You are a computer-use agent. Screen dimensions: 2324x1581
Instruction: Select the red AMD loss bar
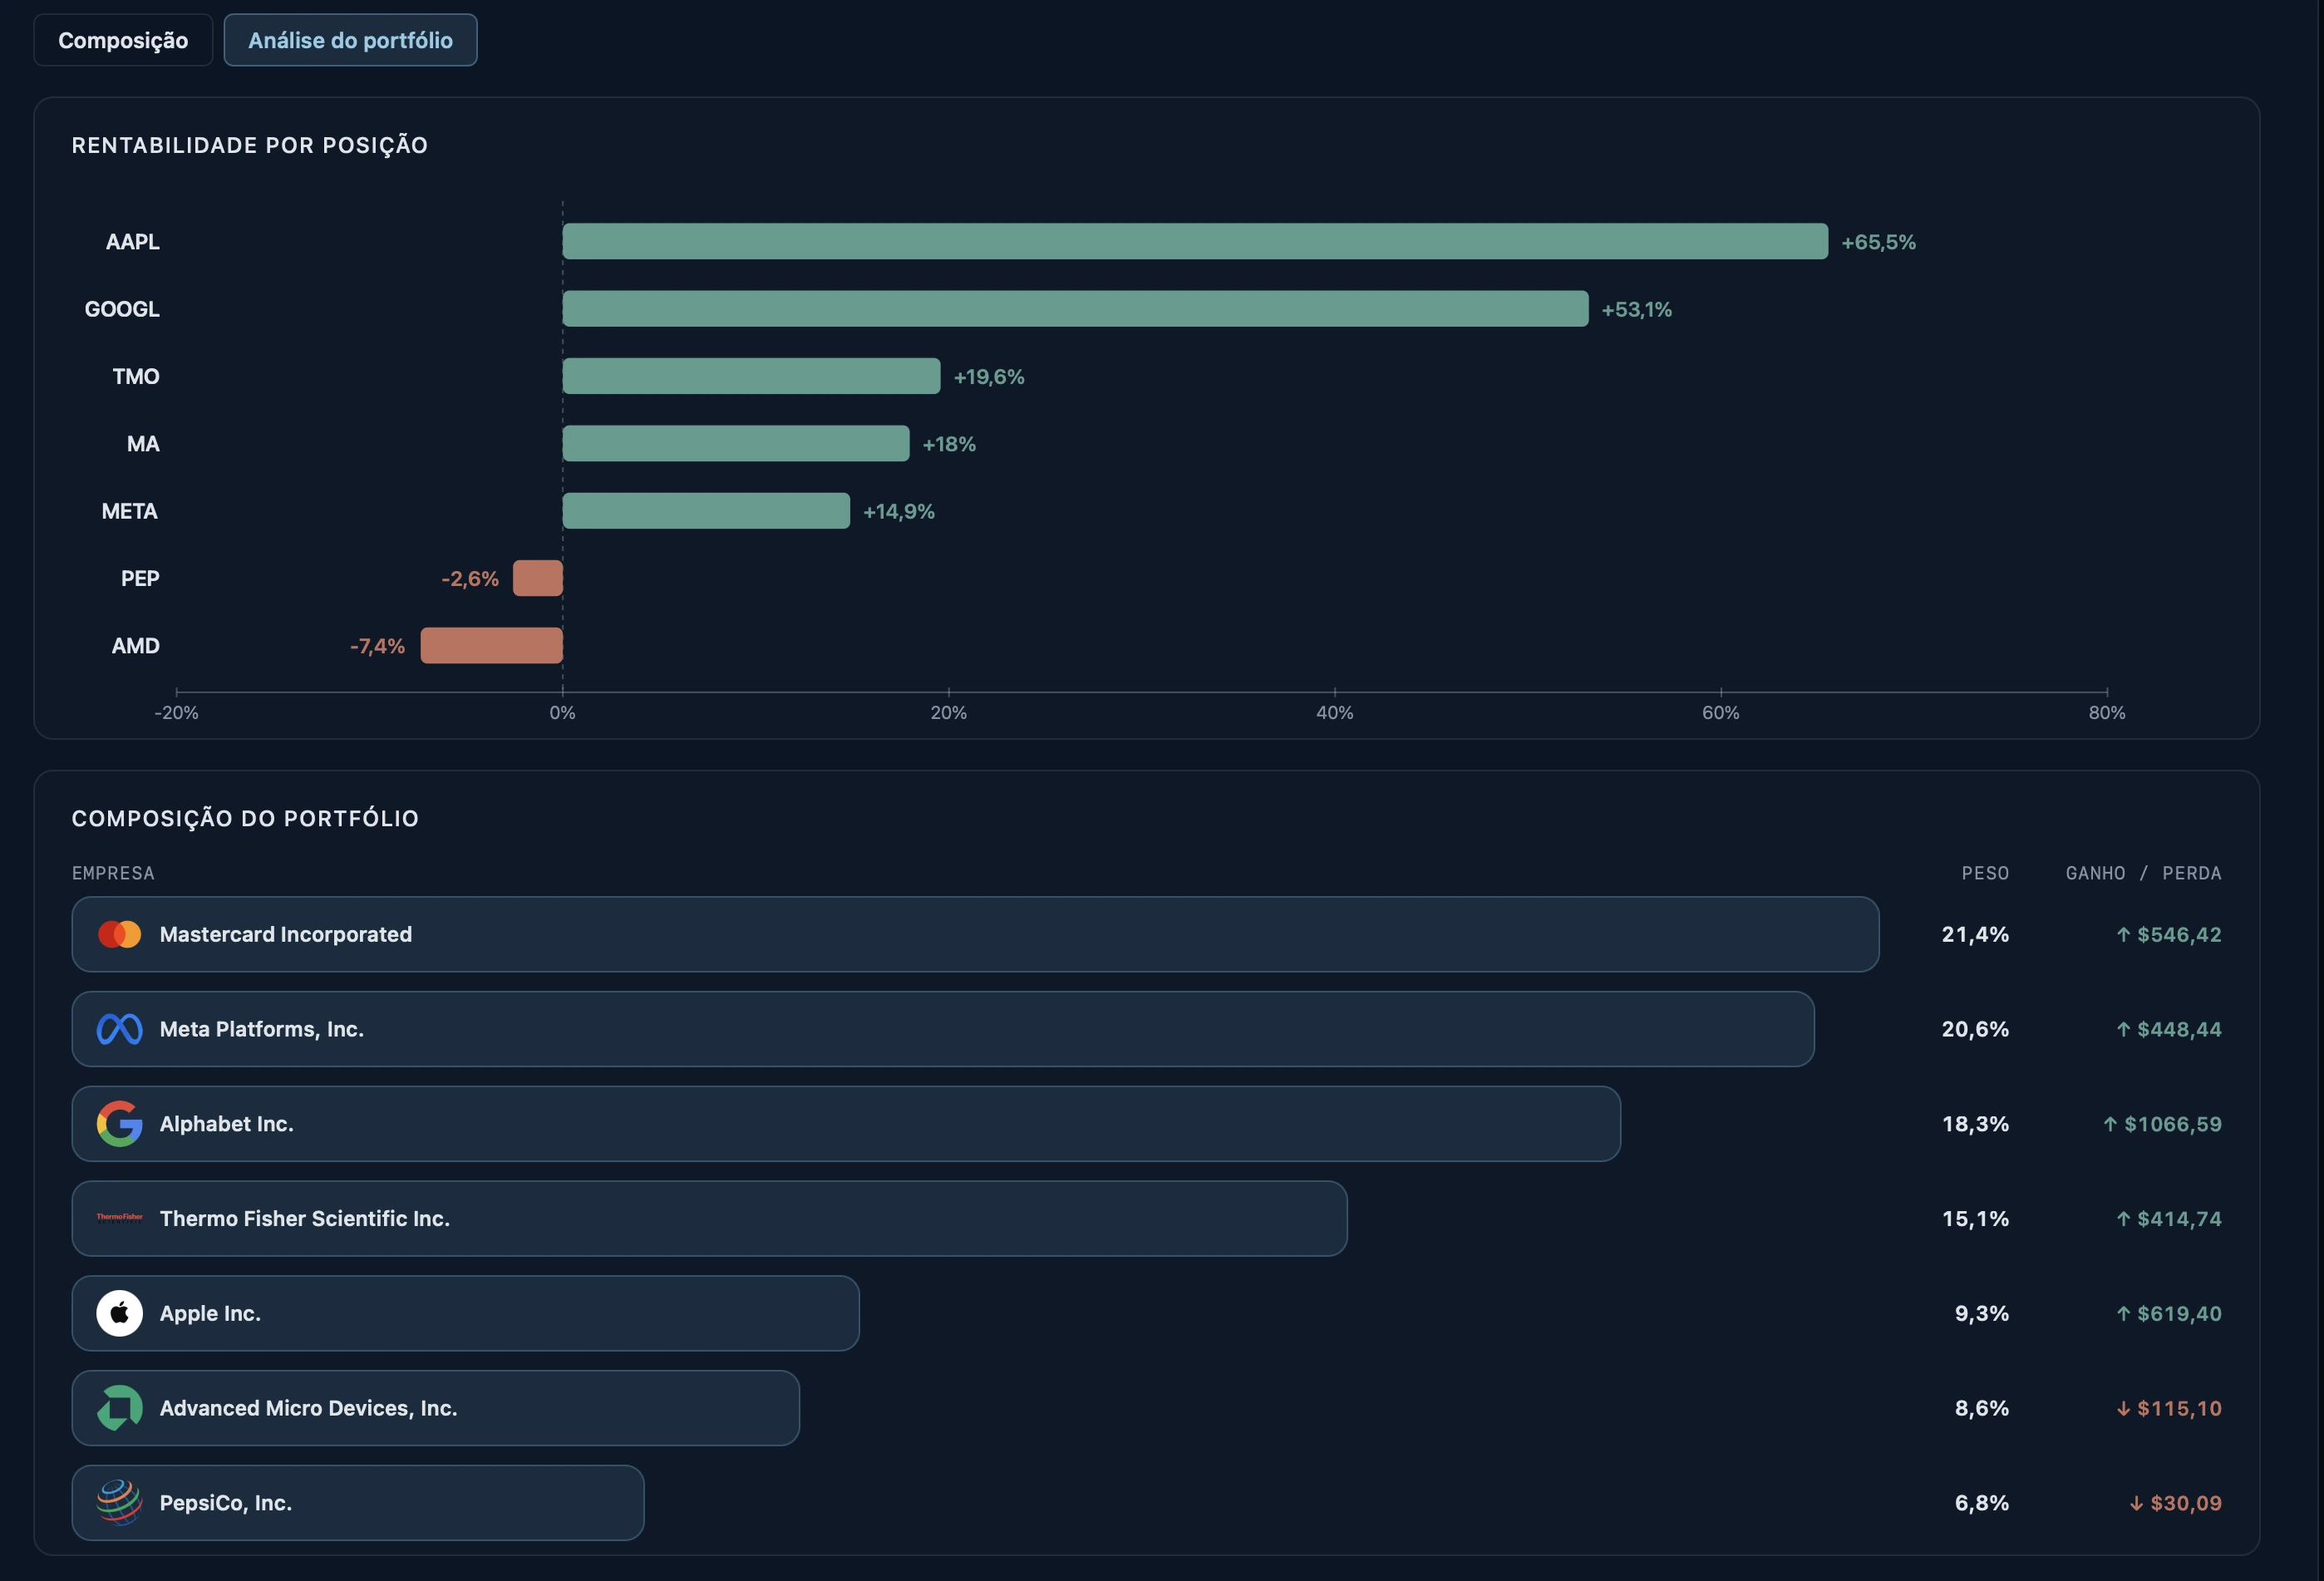tap(491, 645)
